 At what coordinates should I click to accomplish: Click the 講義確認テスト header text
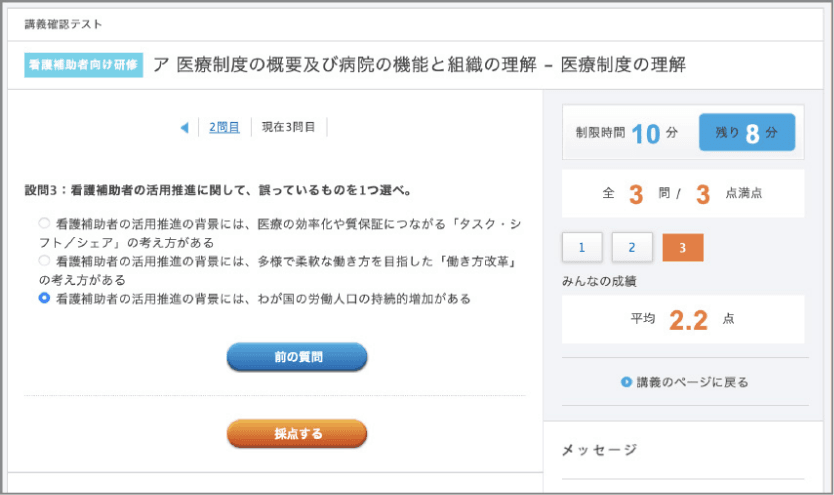tap(63, 23)
